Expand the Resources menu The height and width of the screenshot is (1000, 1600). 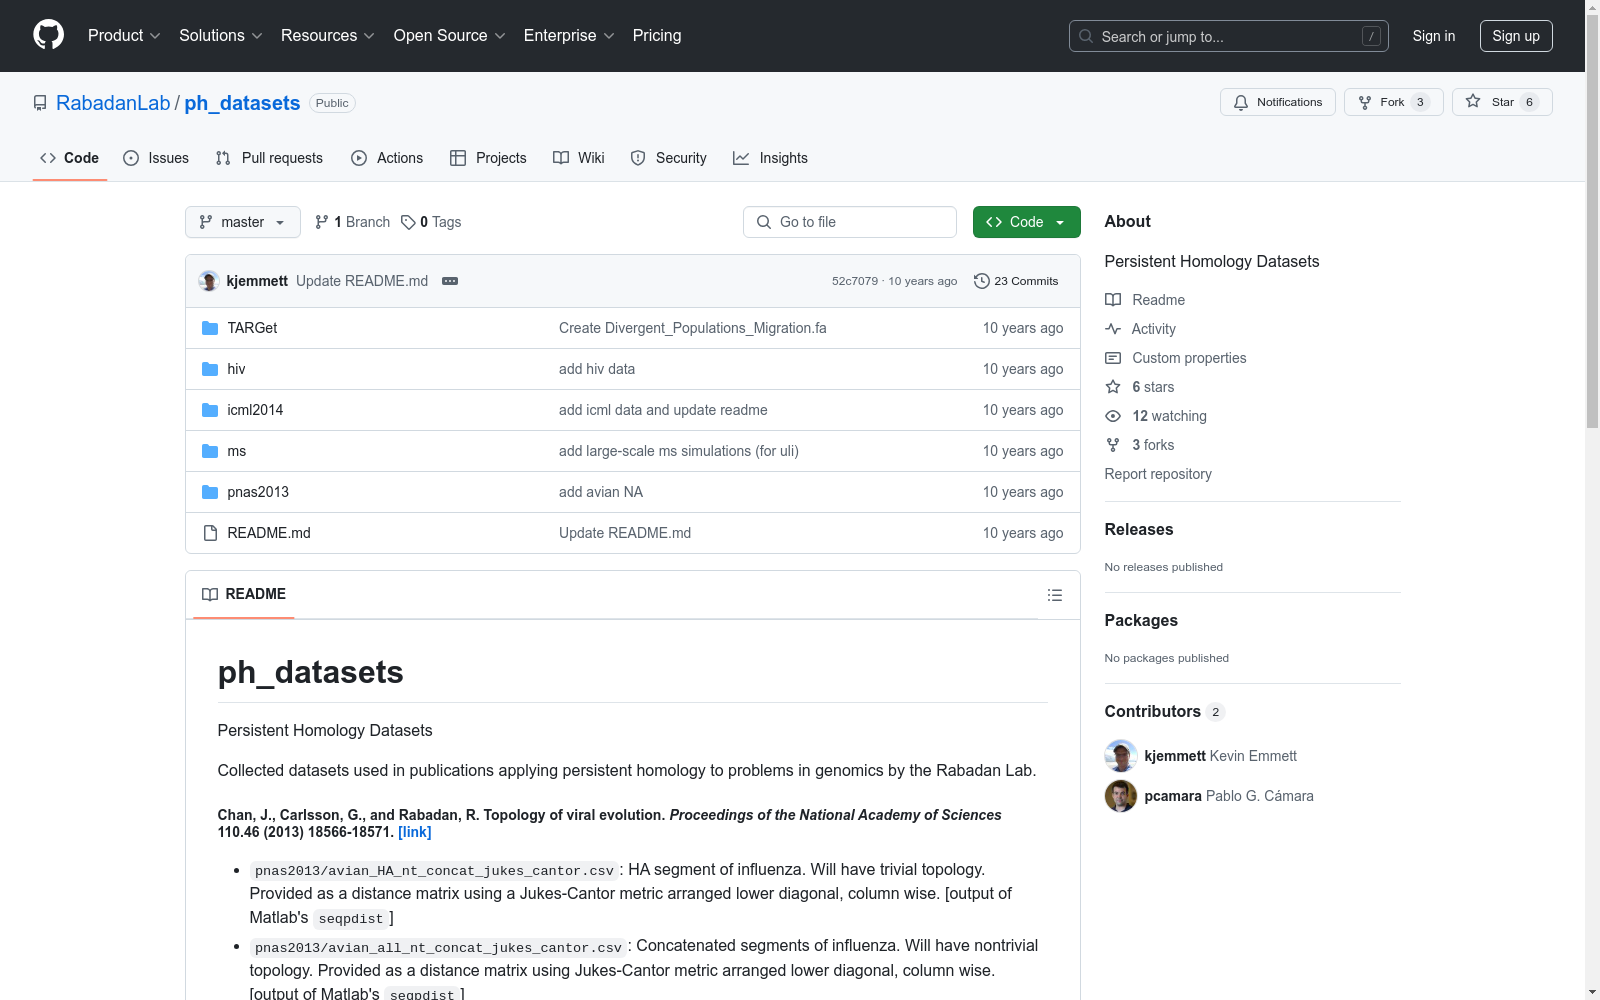pos(328,35)
